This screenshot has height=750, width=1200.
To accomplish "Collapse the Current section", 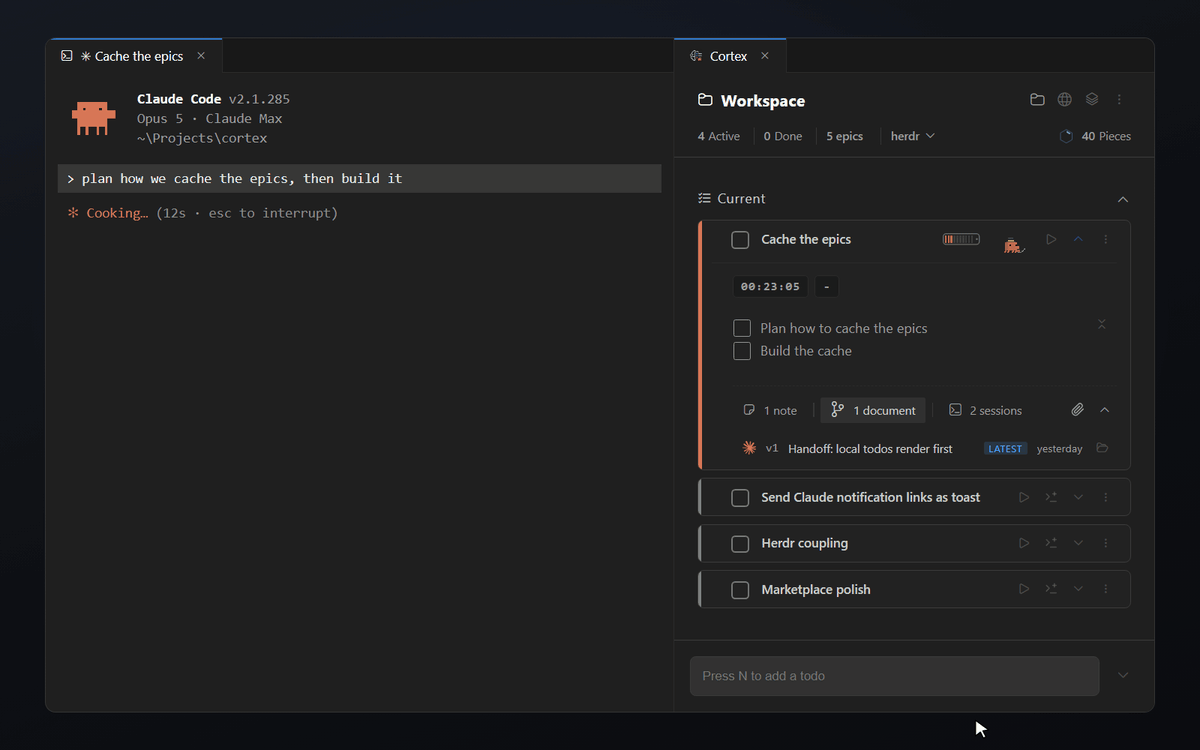I will pyautogui.click(x=1122, y=199).
